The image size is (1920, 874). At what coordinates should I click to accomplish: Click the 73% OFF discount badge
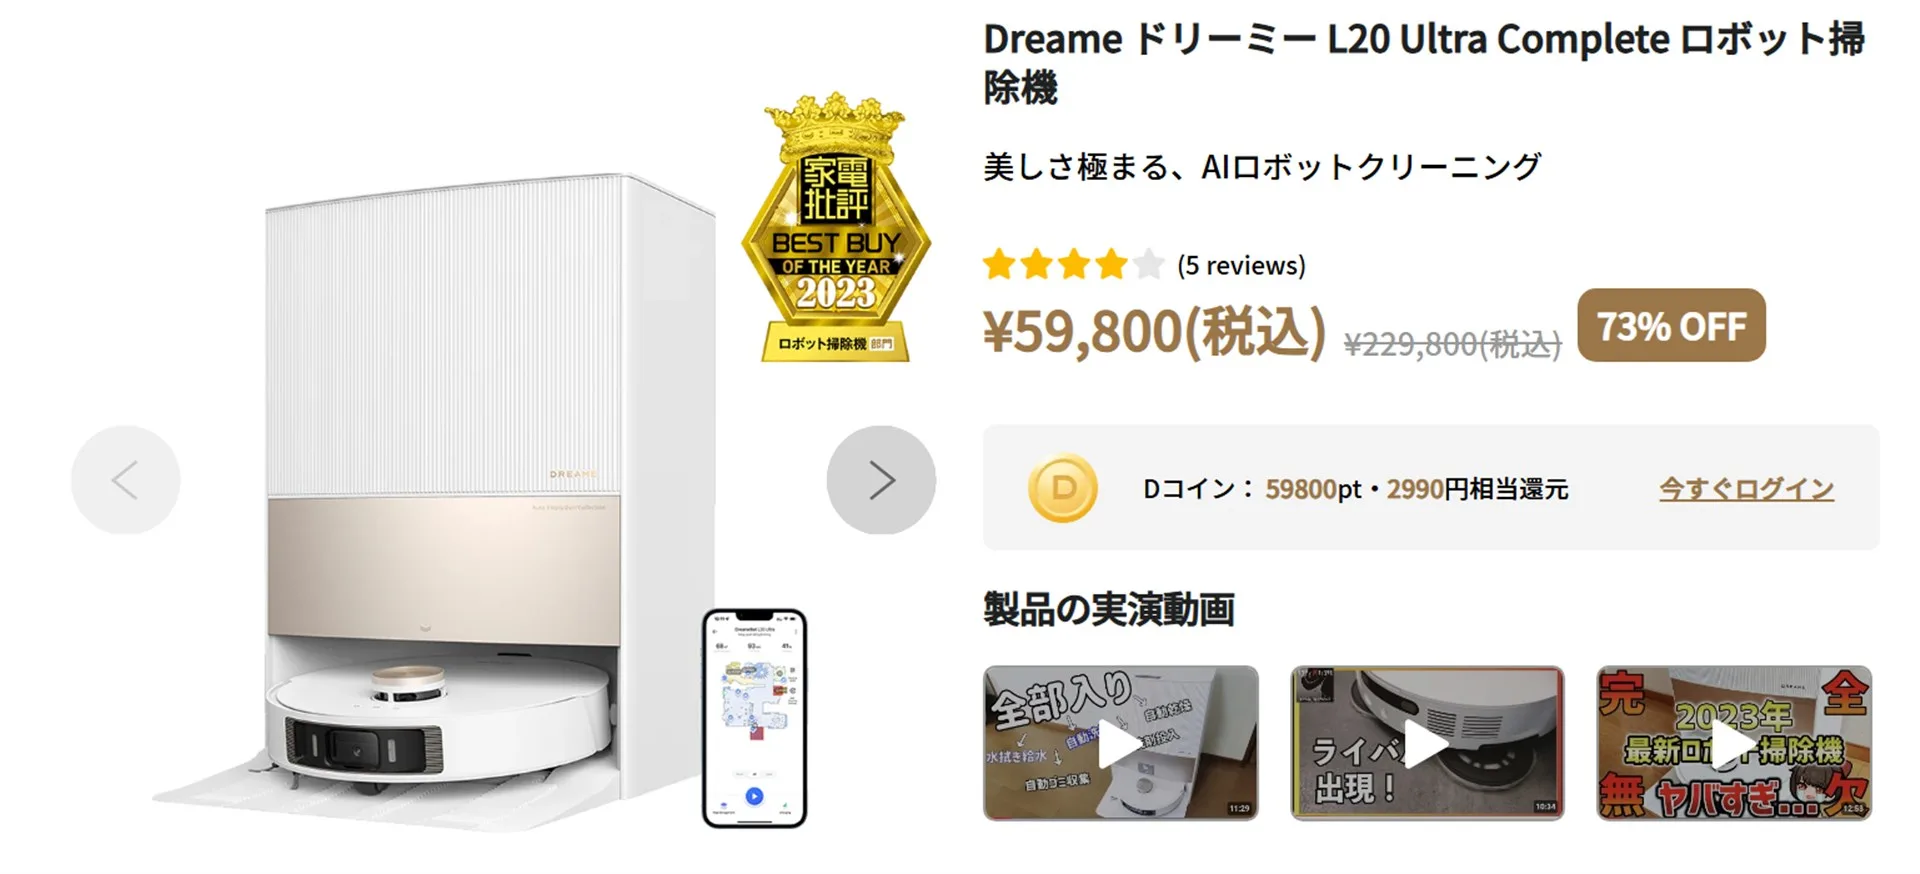click(x=1671, y=326)
